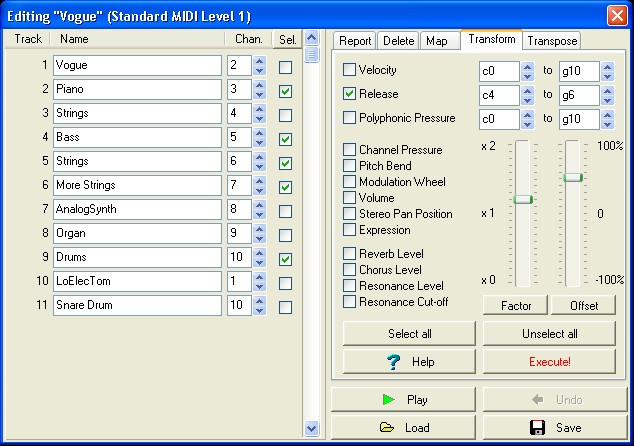634x446 pixels.
Task: Click the Factor slider handle
Action: point(522,199)
